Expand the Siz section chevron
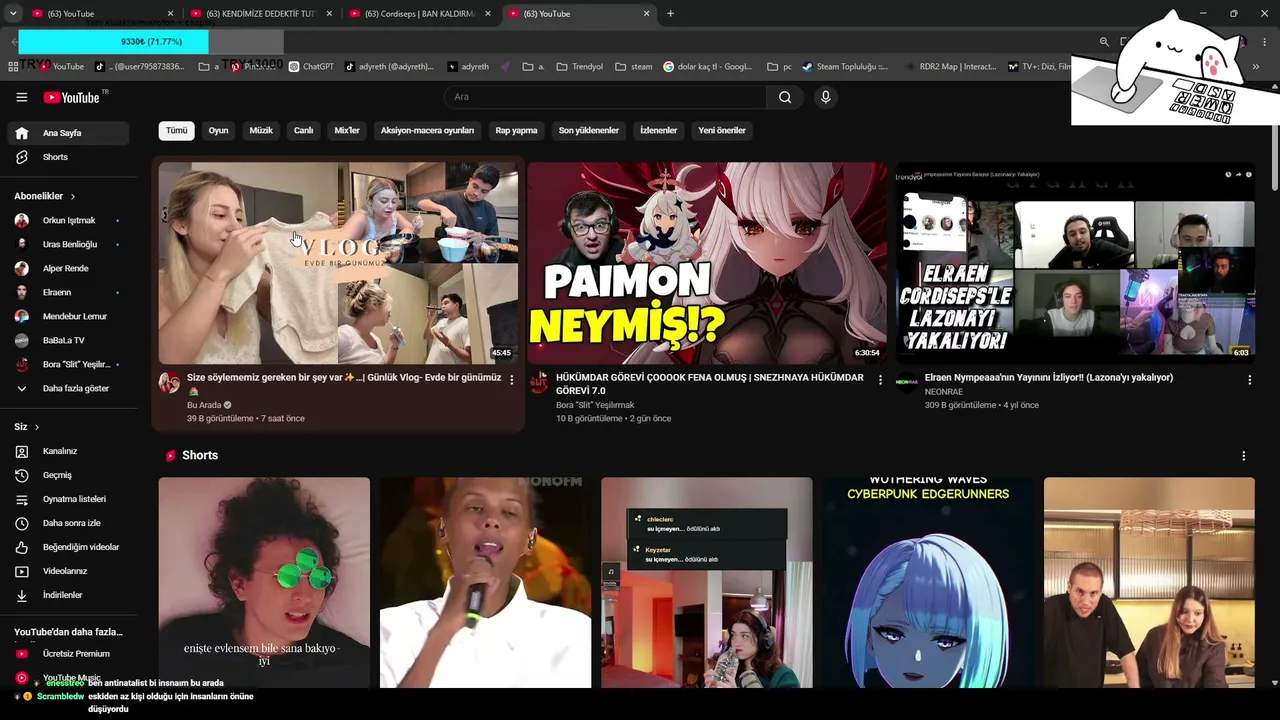This screenshot has height=720, width=1280. 37,427
